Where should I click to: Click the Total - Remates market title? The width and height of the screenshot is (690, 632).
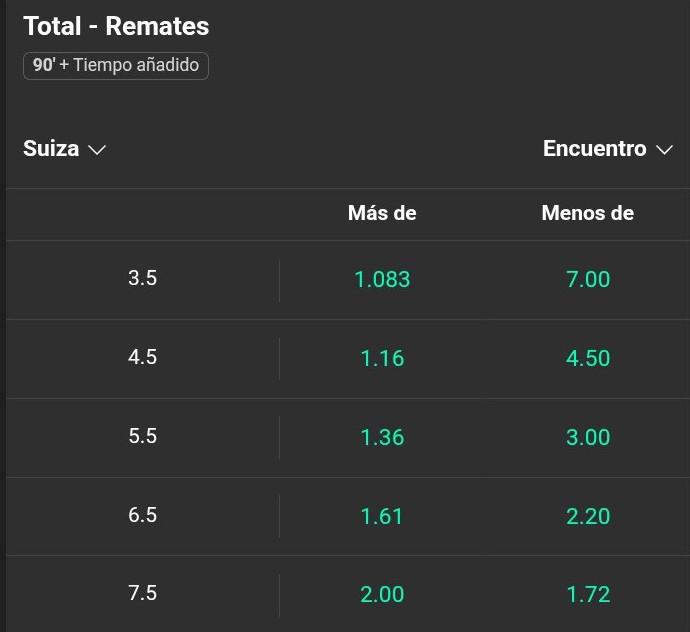[x=116, y=26]
